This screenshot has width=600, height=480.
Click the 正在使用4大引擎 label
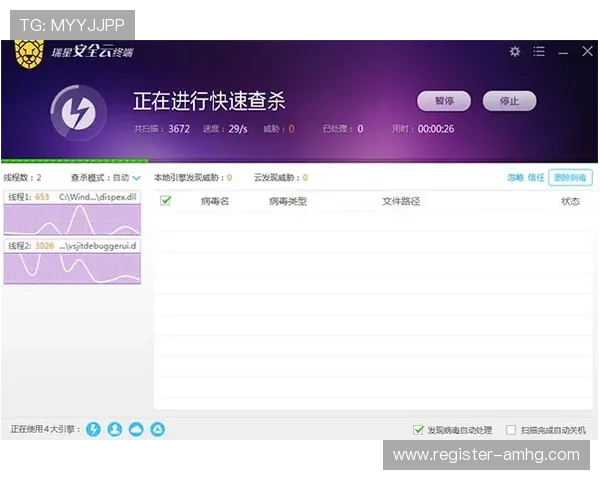click(45, 429)
